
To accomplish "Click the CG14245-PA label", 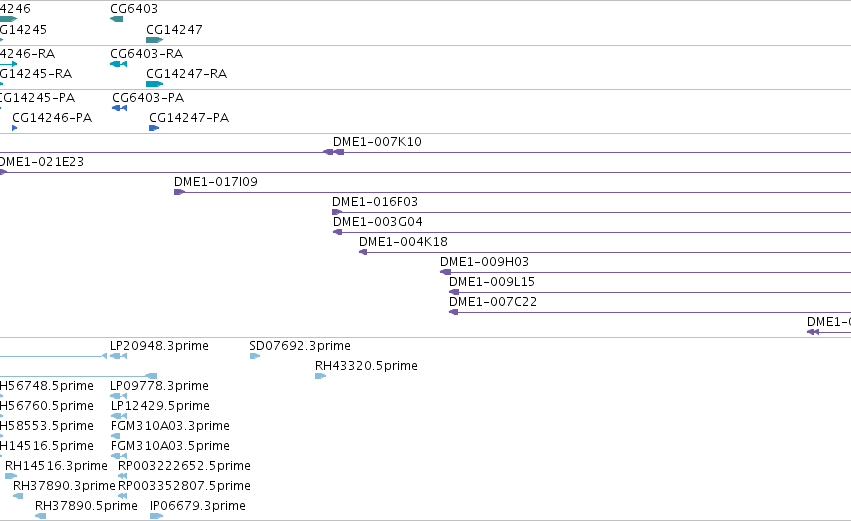I will (x=37, y=98).
